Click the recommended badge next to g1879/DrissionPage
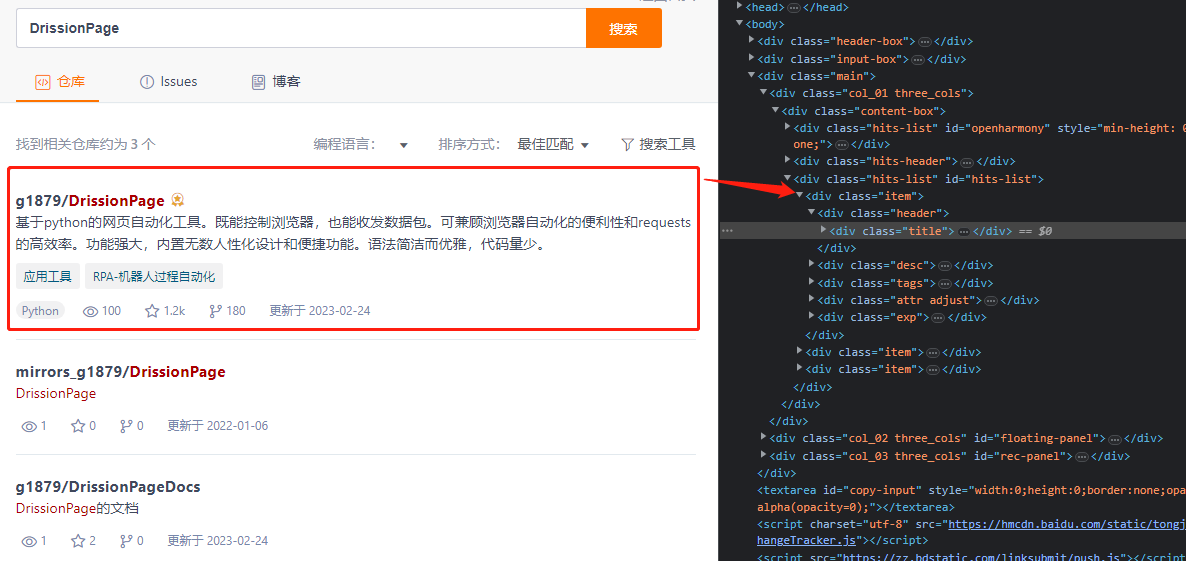Screen dimensions: 1186x561 (178, 200)
